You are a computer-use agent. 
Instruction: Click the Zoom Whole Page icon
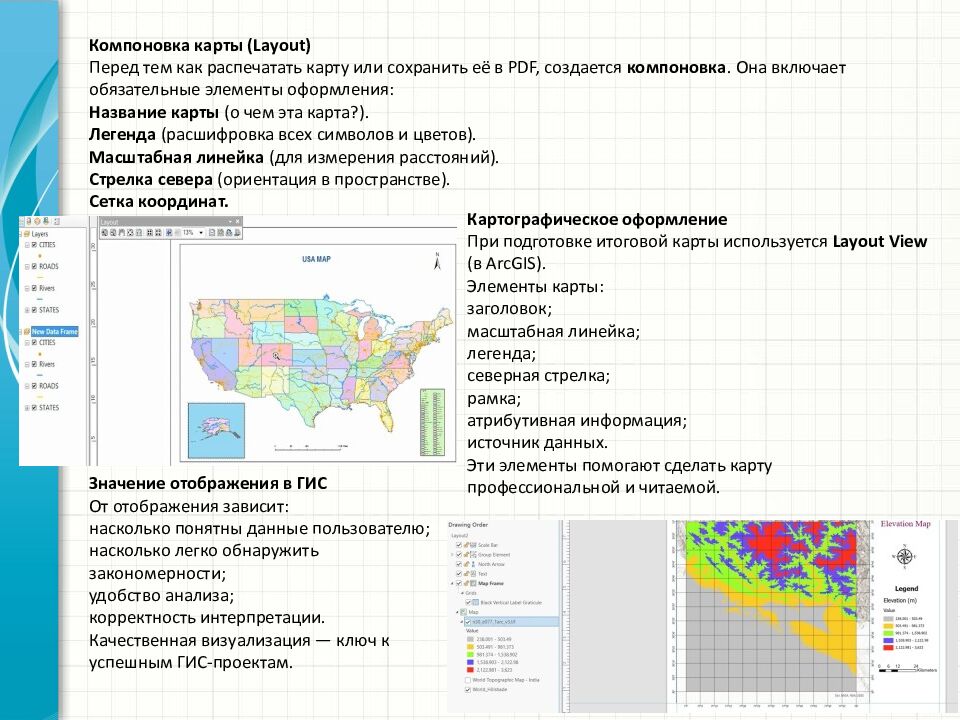click(x=132, y=234)
